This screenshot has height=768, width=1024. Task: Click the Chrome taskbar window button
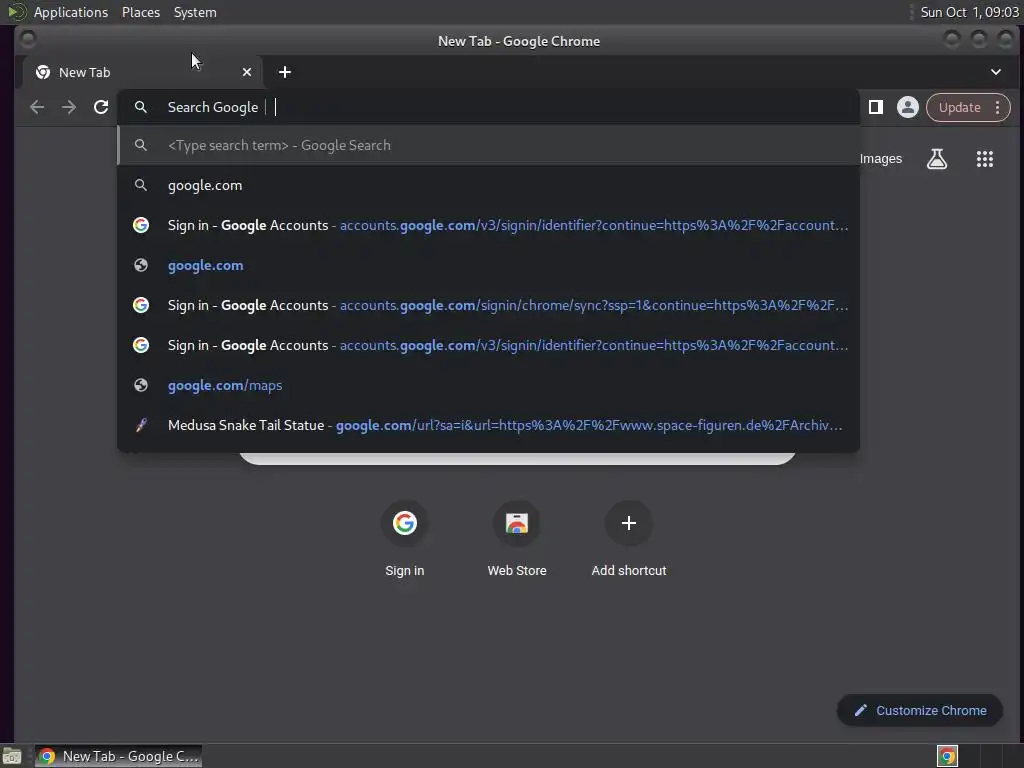tap(118, 756)
